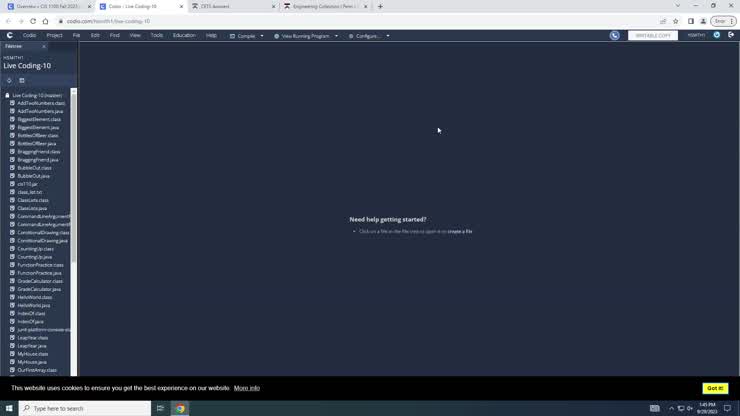The width and height of the screenshot is (740, 416).
Task: Click the blue circular icon beside the username
Action: (x=717, y=35)
